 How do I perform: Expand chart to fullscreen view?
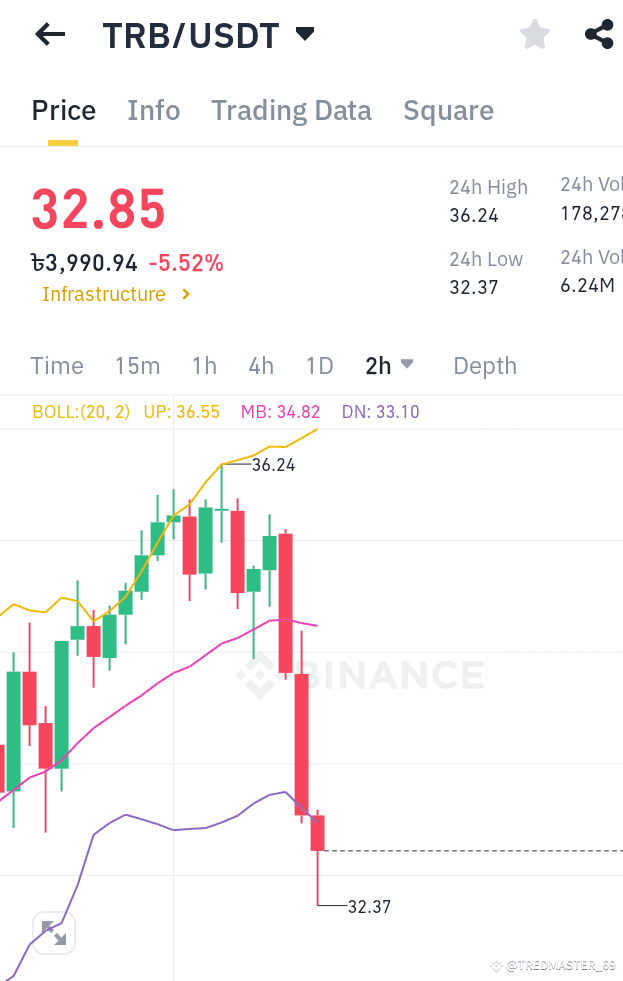53,932
